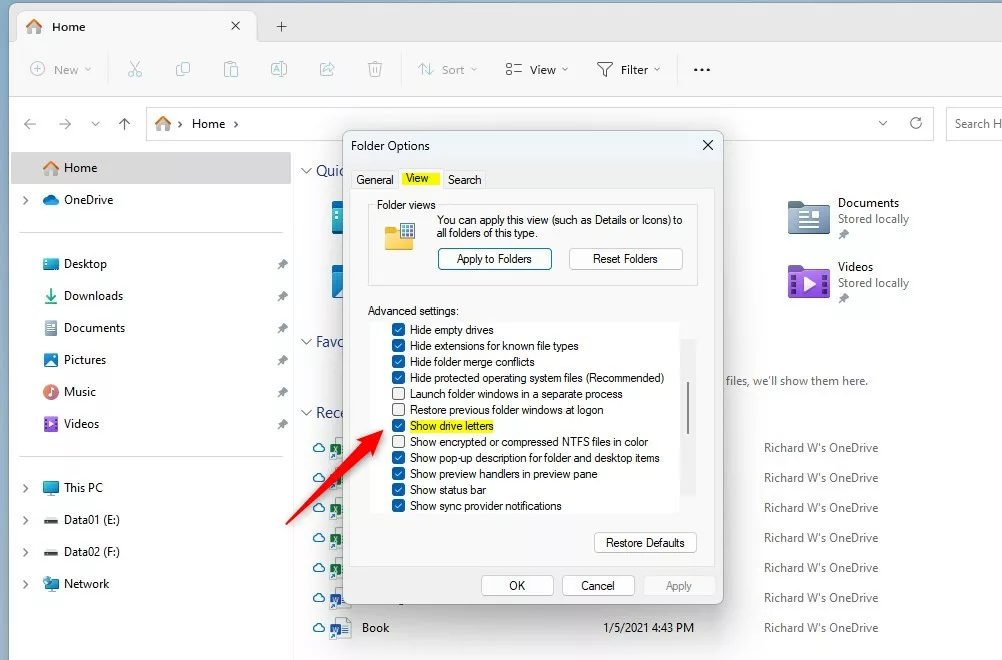
Task: Click the Delete trash icon
Action: (375, 69)
